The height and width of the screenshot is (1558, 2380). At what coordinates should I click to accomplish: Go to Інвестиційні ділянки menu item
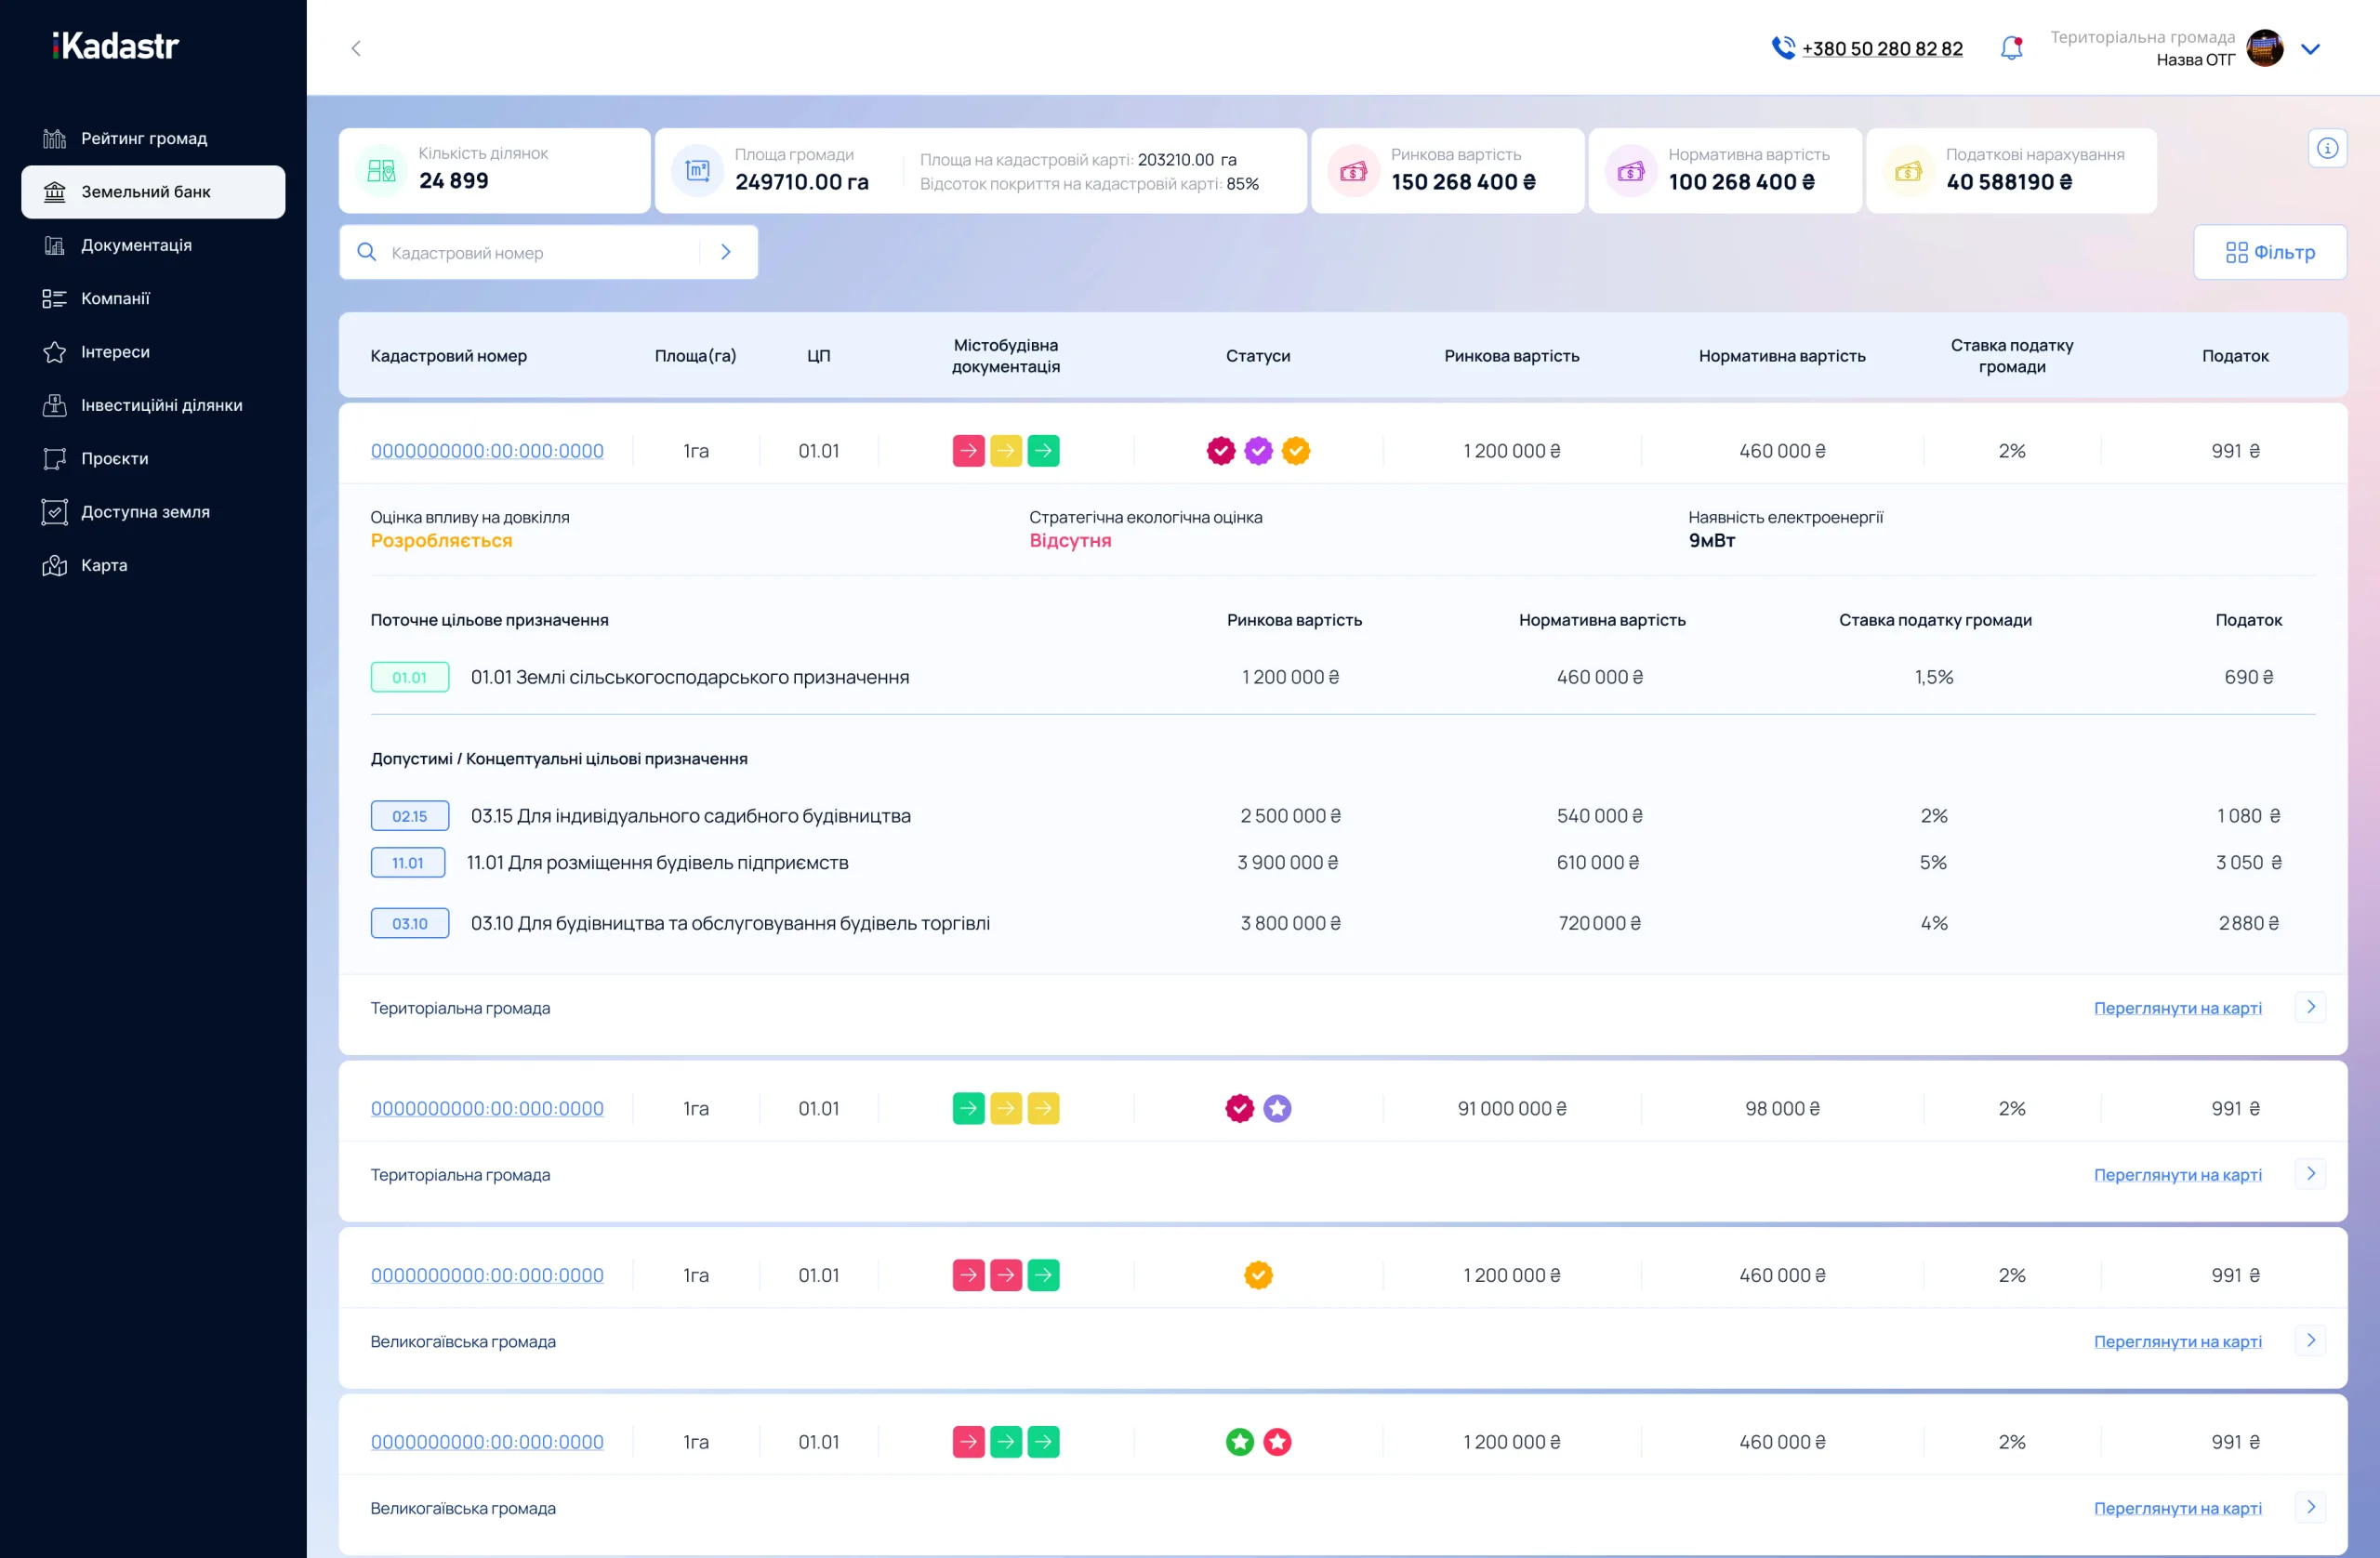pos(161,405)
